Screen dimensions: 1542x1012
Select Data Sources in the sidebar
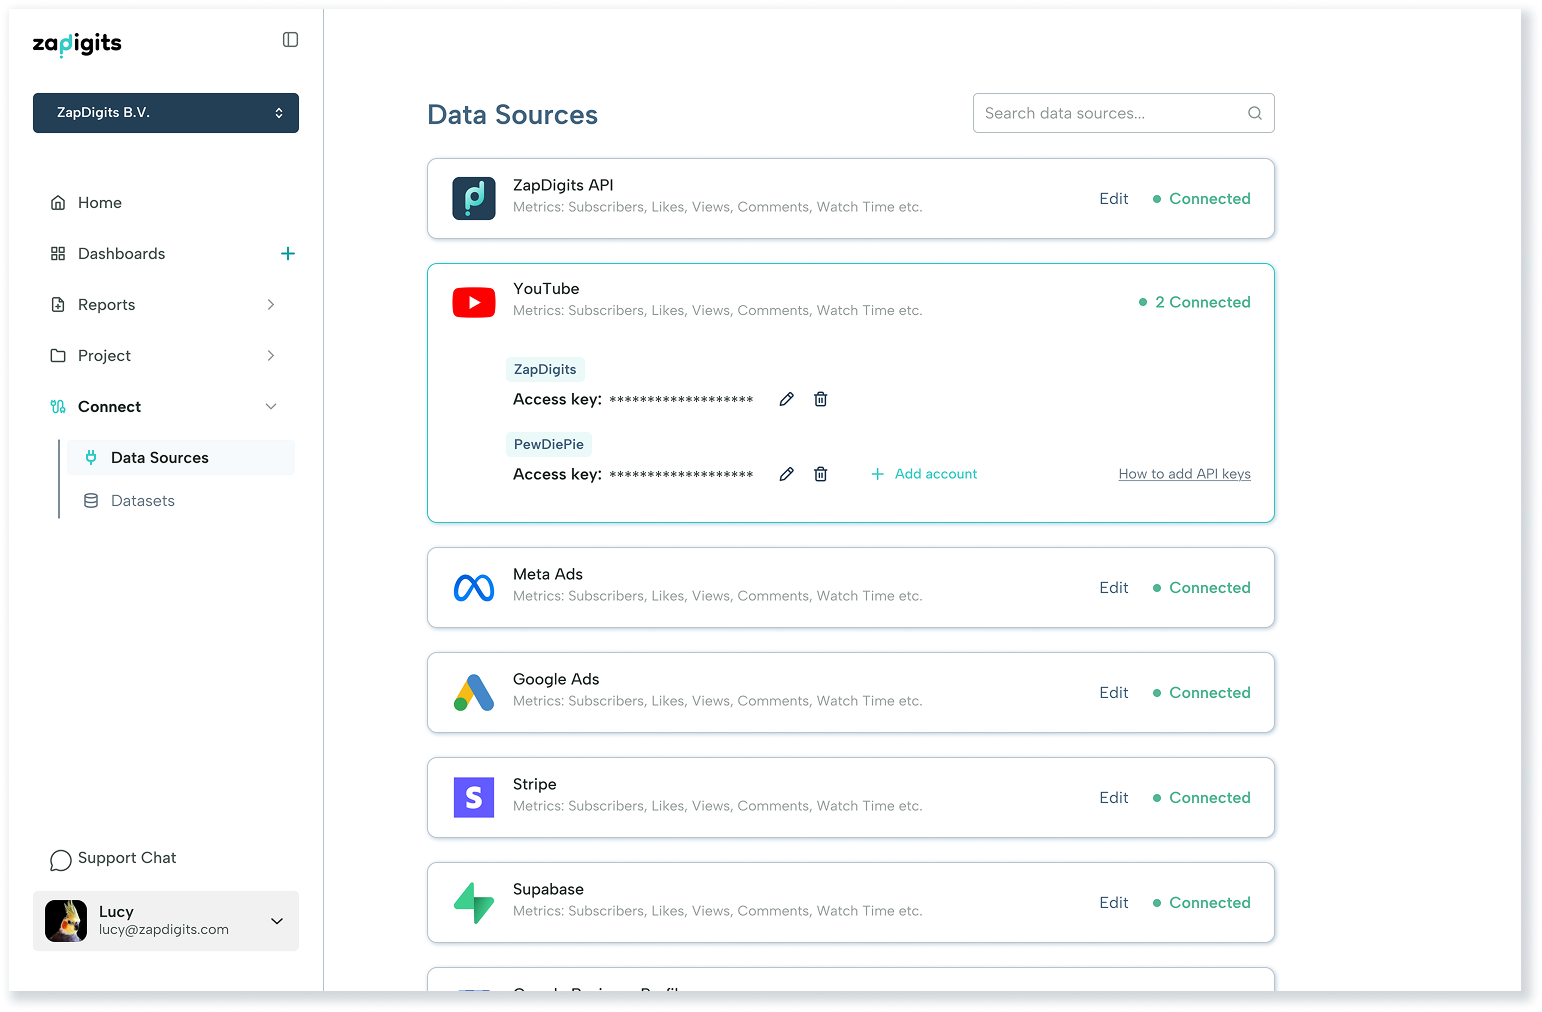pyautogui.click(x=160, y=458)
